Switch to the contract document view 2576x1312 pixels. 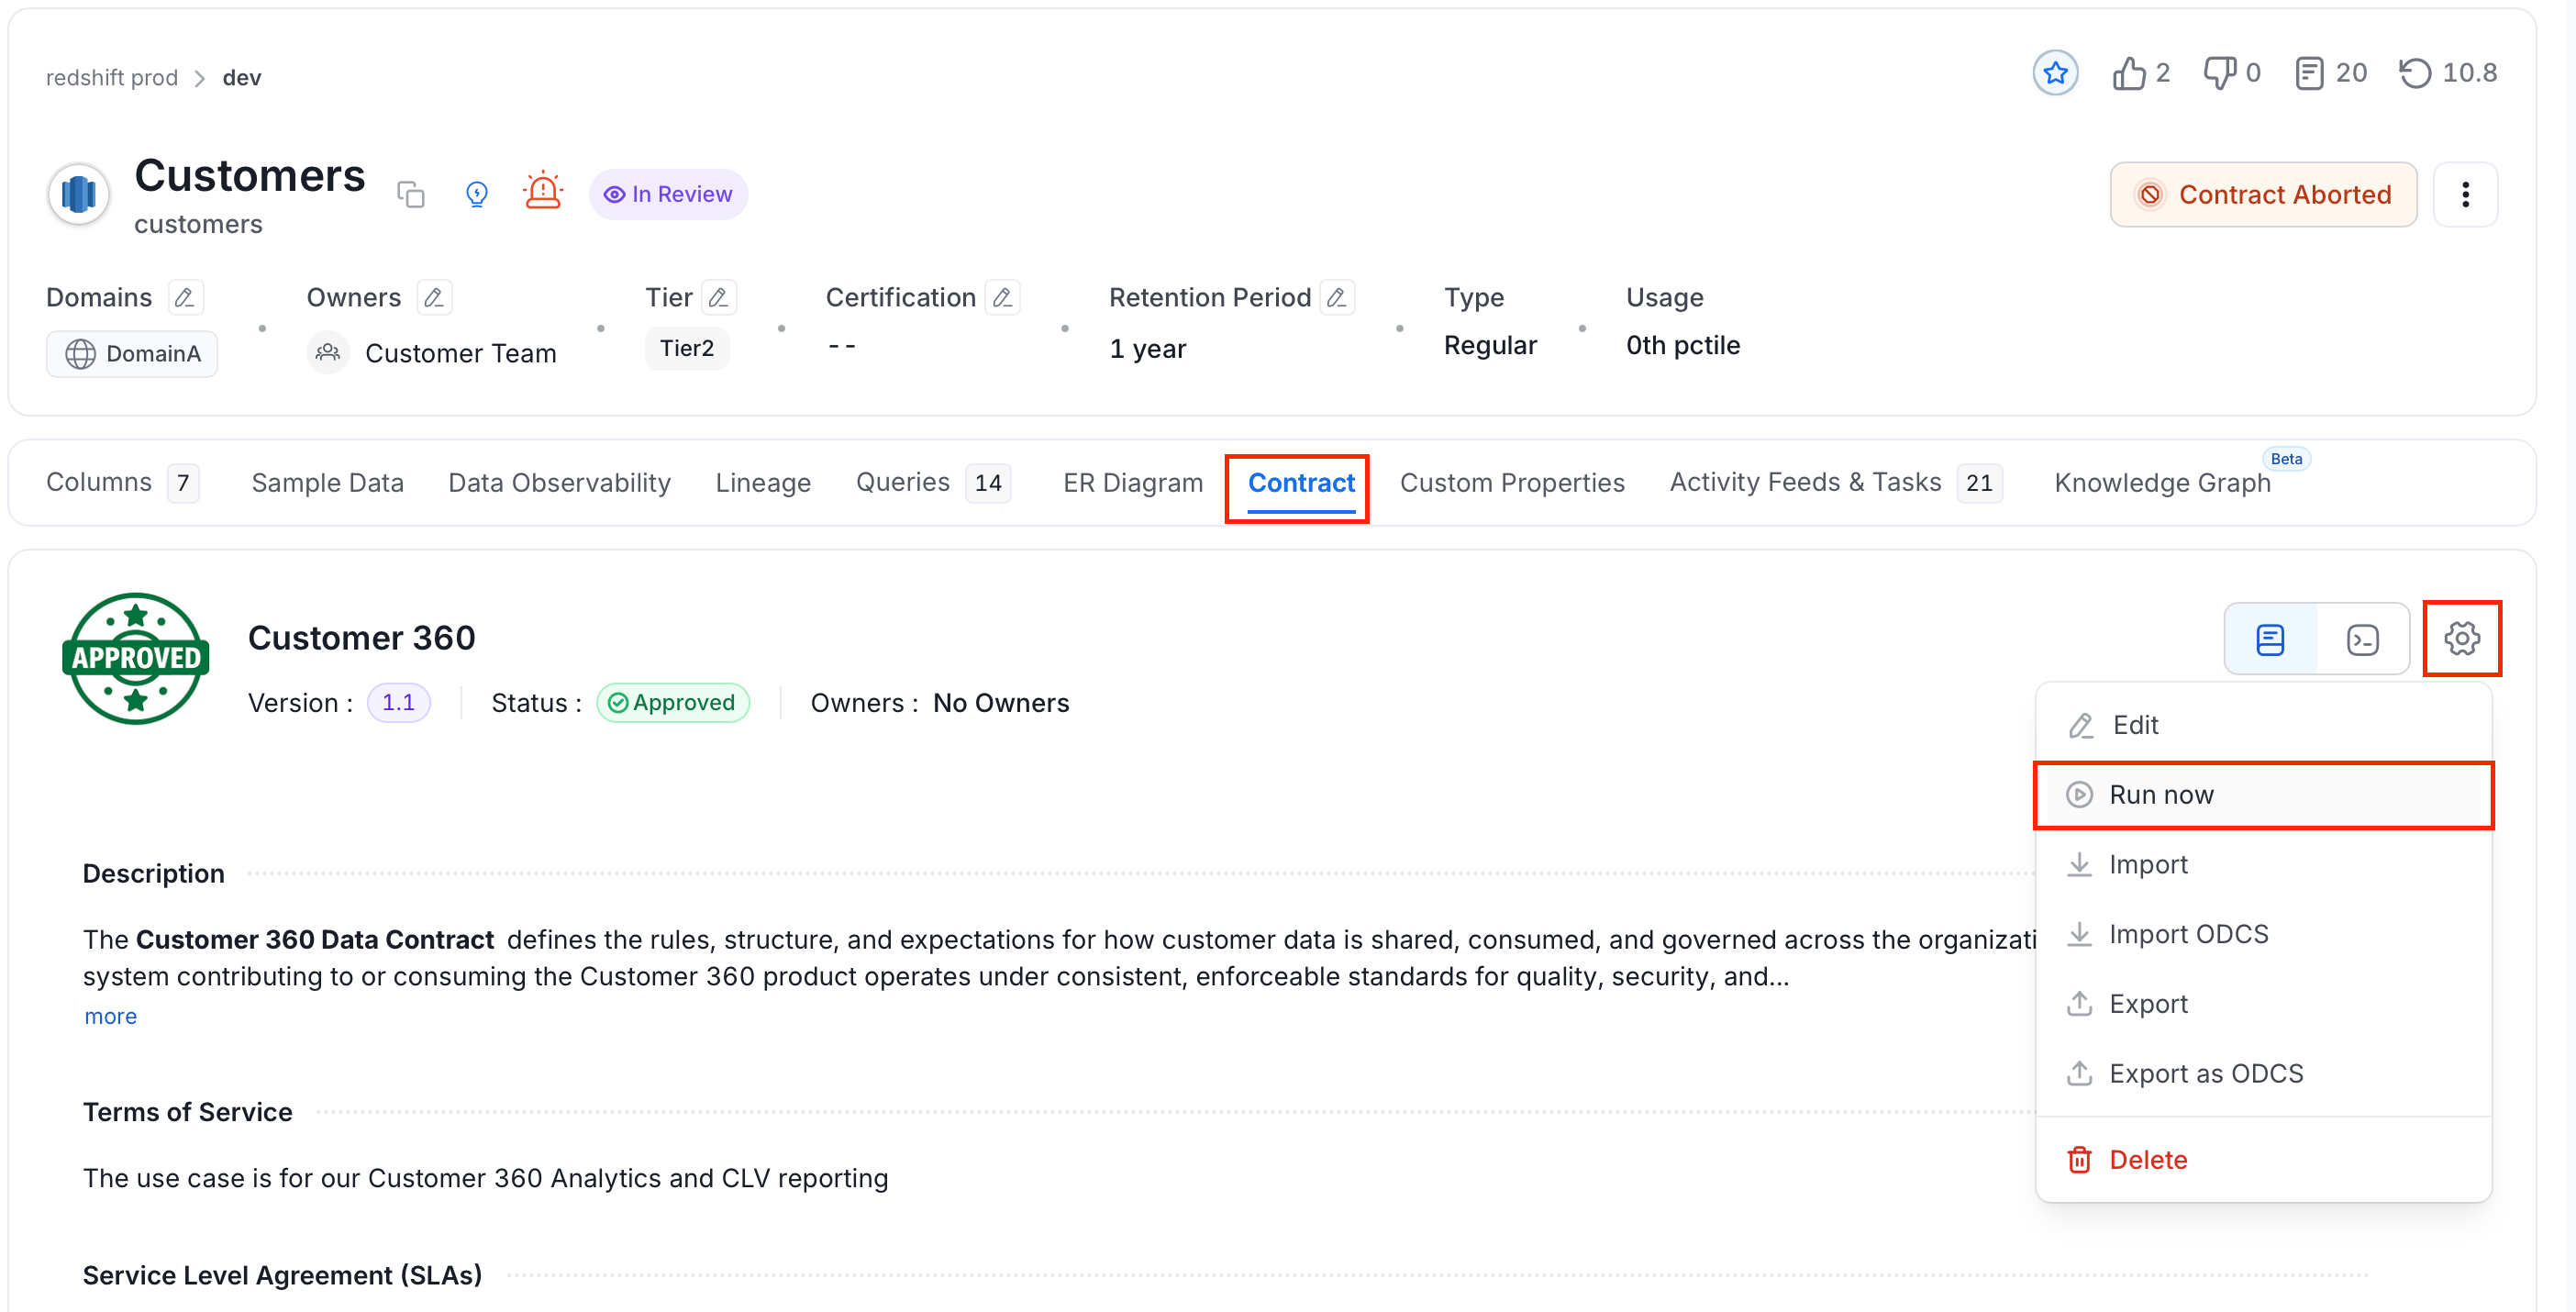point(2270,639)
